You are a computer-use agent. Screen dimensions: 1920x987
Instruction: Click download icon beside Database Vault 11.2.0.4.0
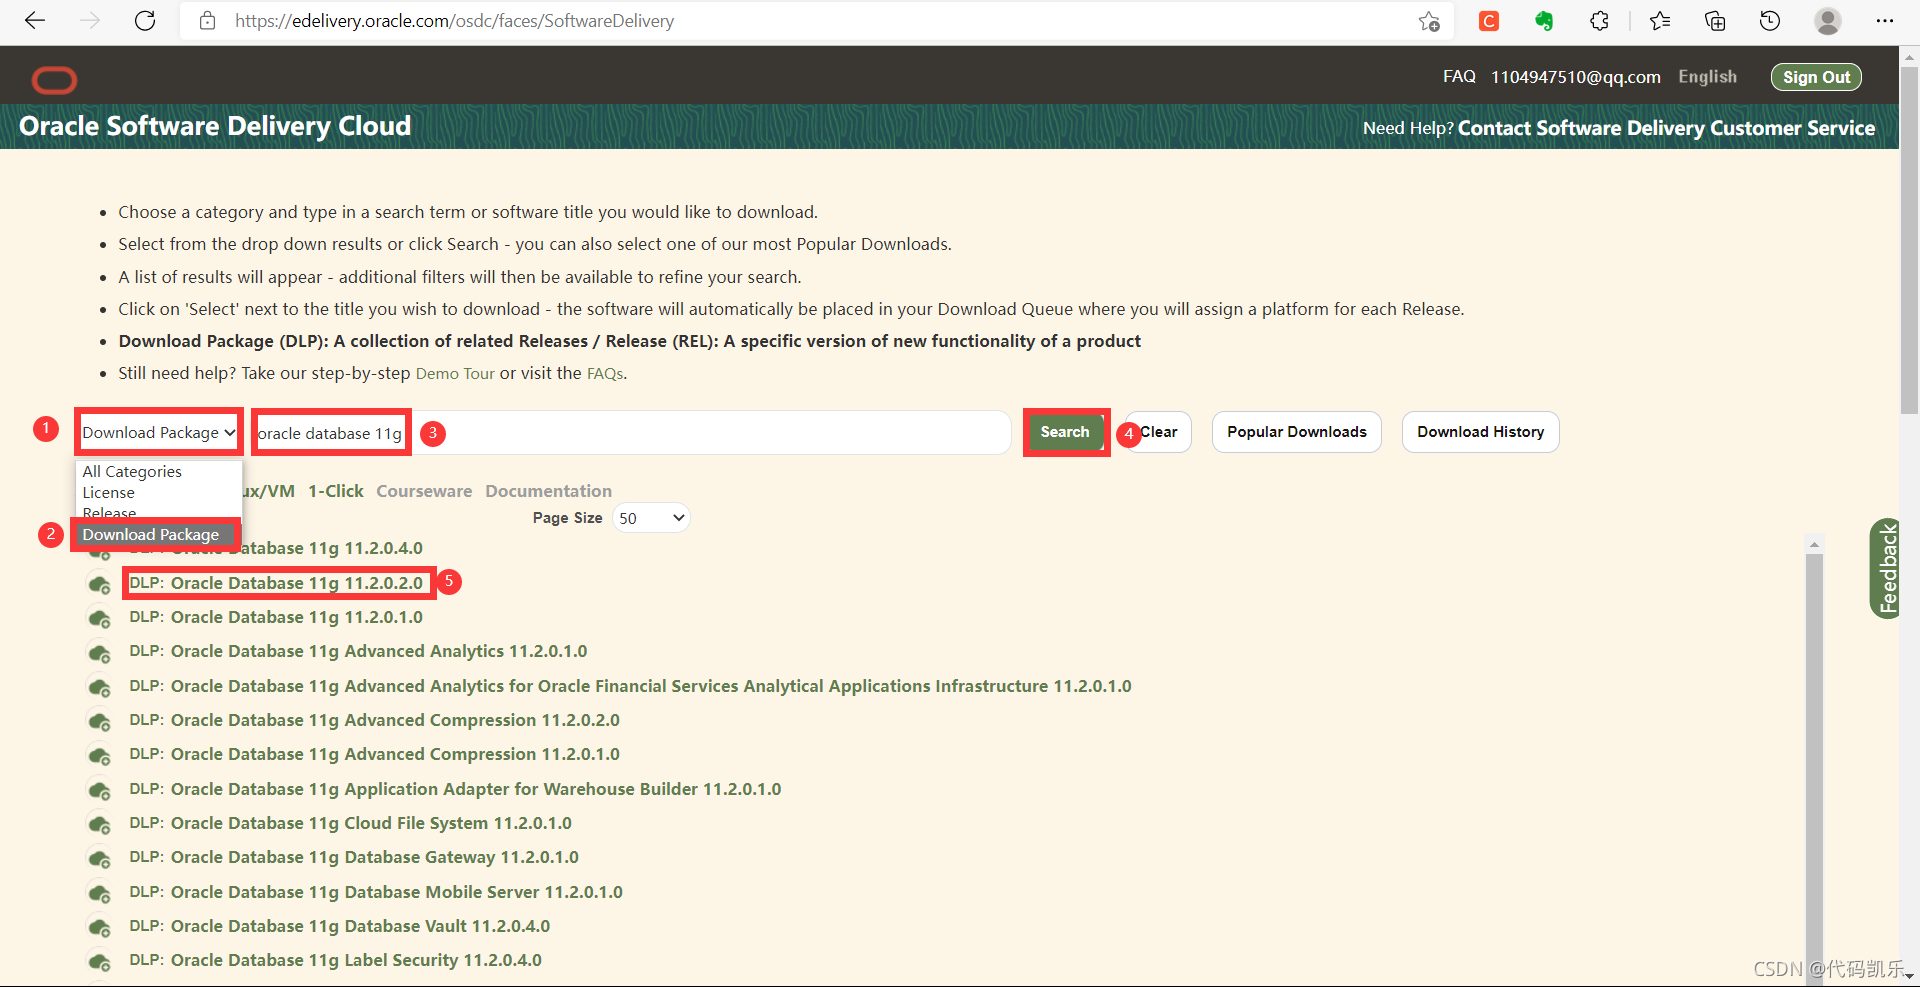click(99, 927)
